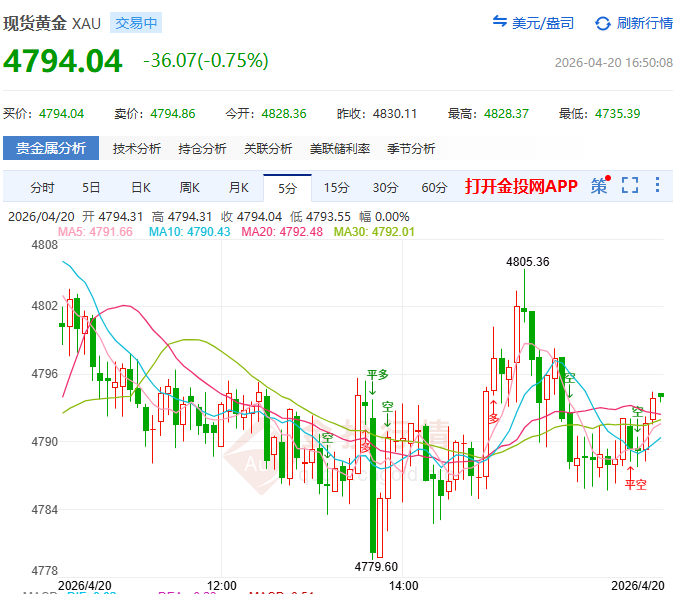Screen dimensions: 673x594
Task: Select the 贵金属分析 tab
Action: [51, 148]
